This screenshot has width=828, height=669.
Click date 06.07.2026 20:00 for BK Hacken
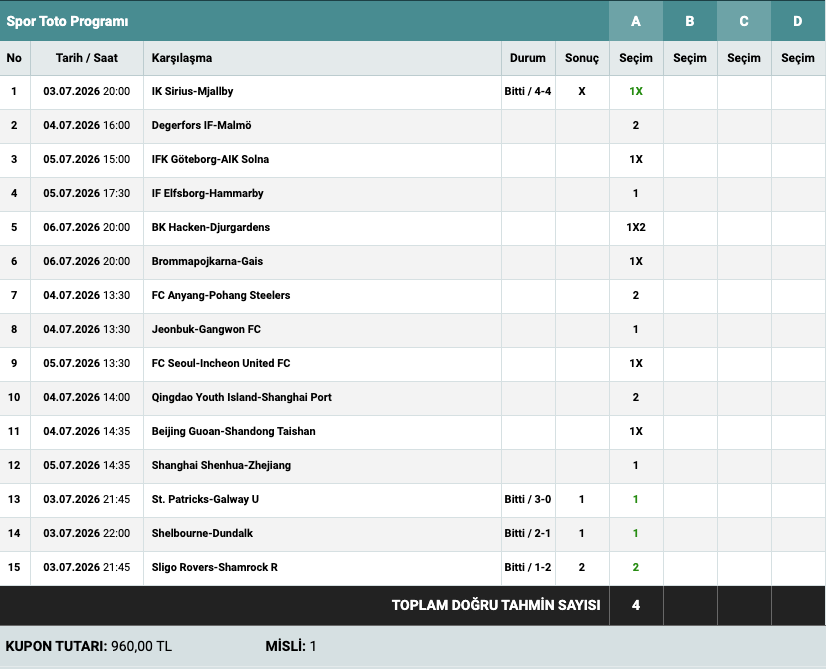pyautogui.click(x=87, y=228)
